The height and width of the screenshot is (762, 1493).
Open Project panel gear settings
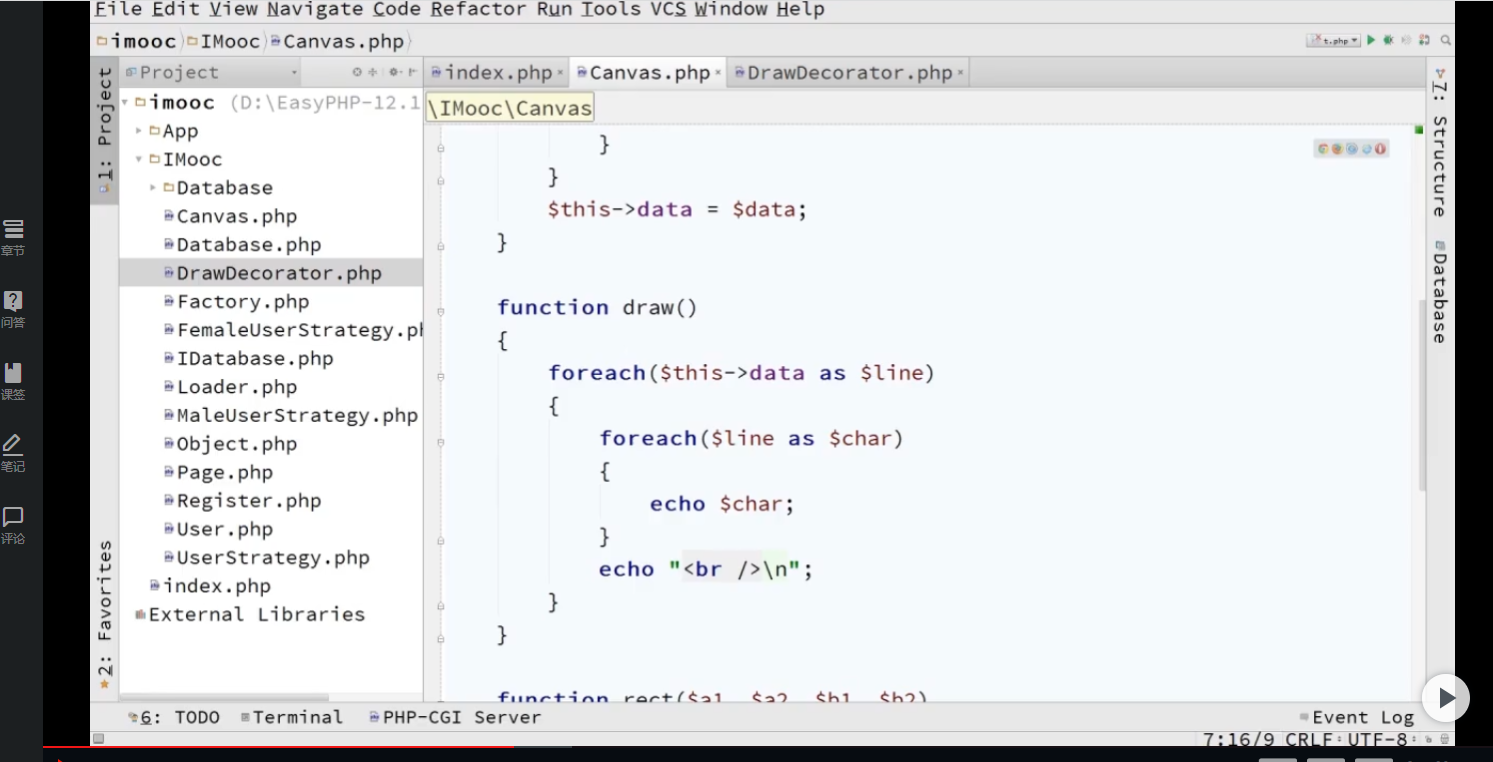pos(395,72)
